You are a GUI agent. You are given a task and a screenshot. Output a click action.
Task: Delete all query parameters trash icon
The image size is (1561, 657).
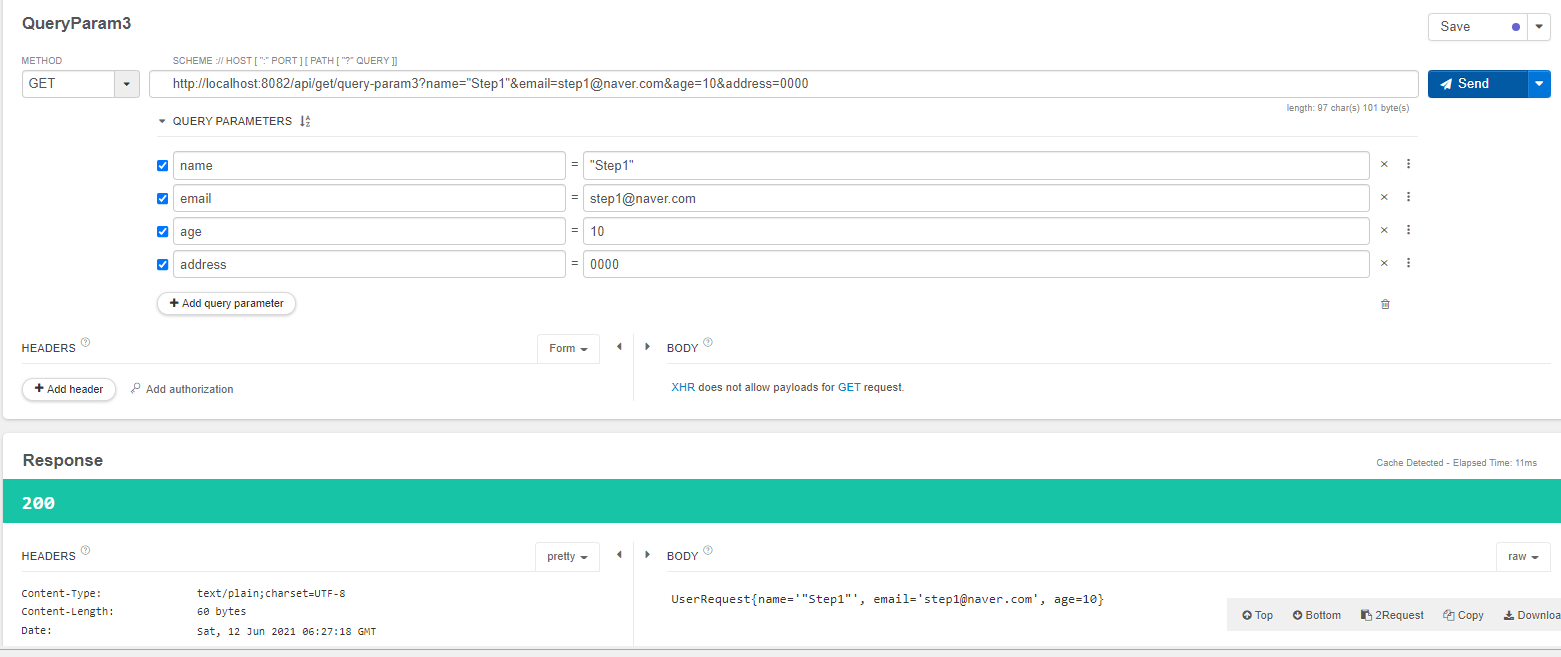[x=1385, y=304]
